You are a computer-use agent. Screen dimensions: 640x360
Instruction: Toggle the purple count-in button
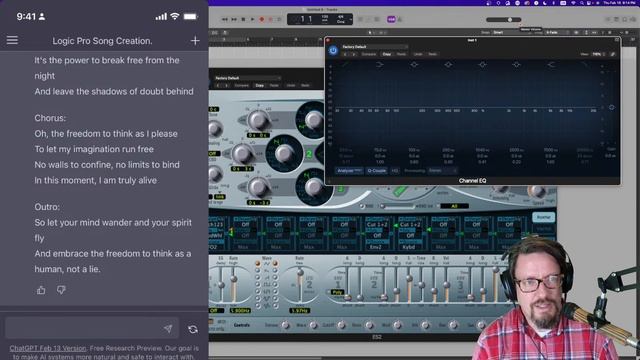[x=391, y=19]
